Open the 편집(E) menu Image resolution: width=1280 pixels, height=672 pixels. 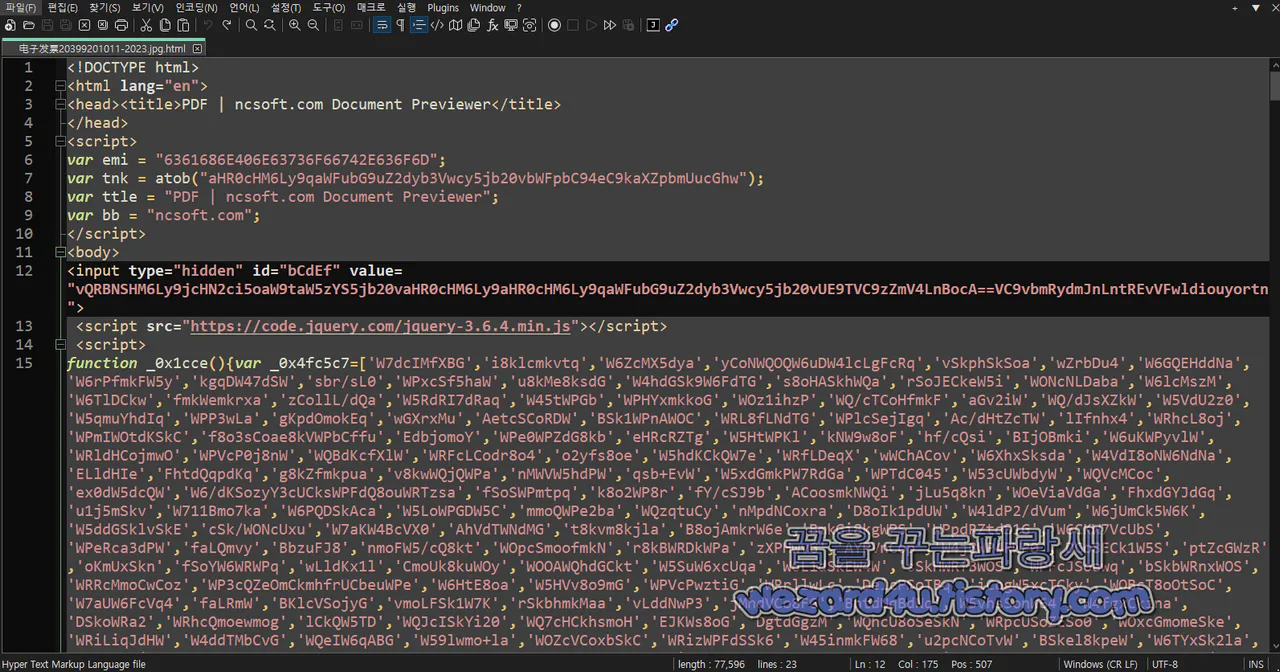point(62,8)
